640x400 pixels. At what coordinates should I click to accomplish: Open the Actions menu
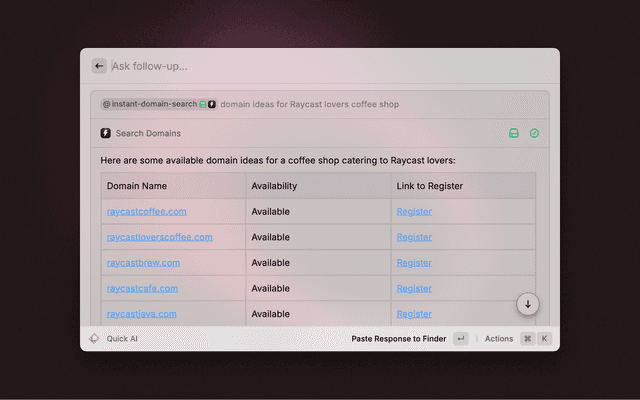coord(499,339)
